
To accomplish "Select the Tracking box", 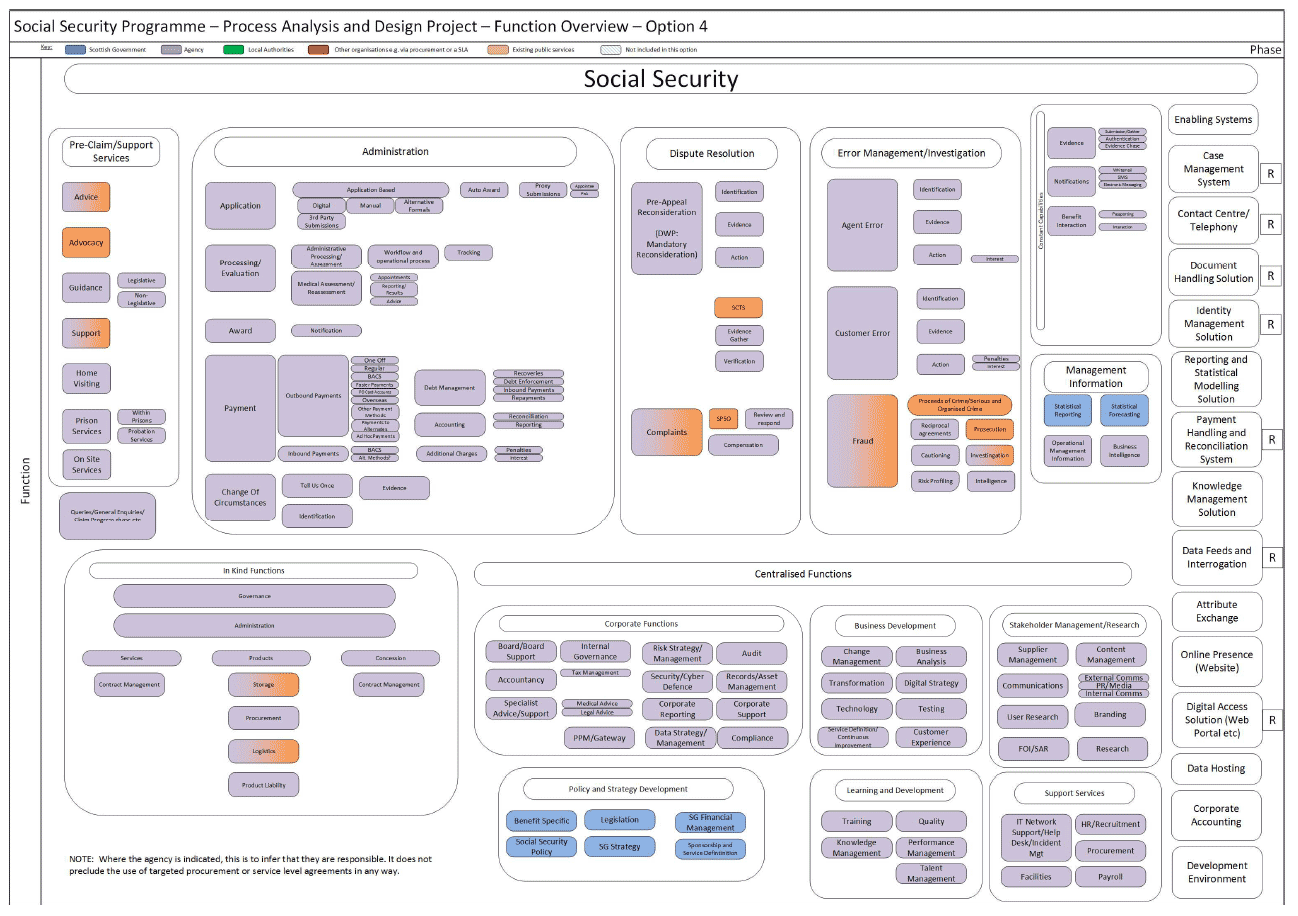I will pyautogui.click(x=468, y=253).
